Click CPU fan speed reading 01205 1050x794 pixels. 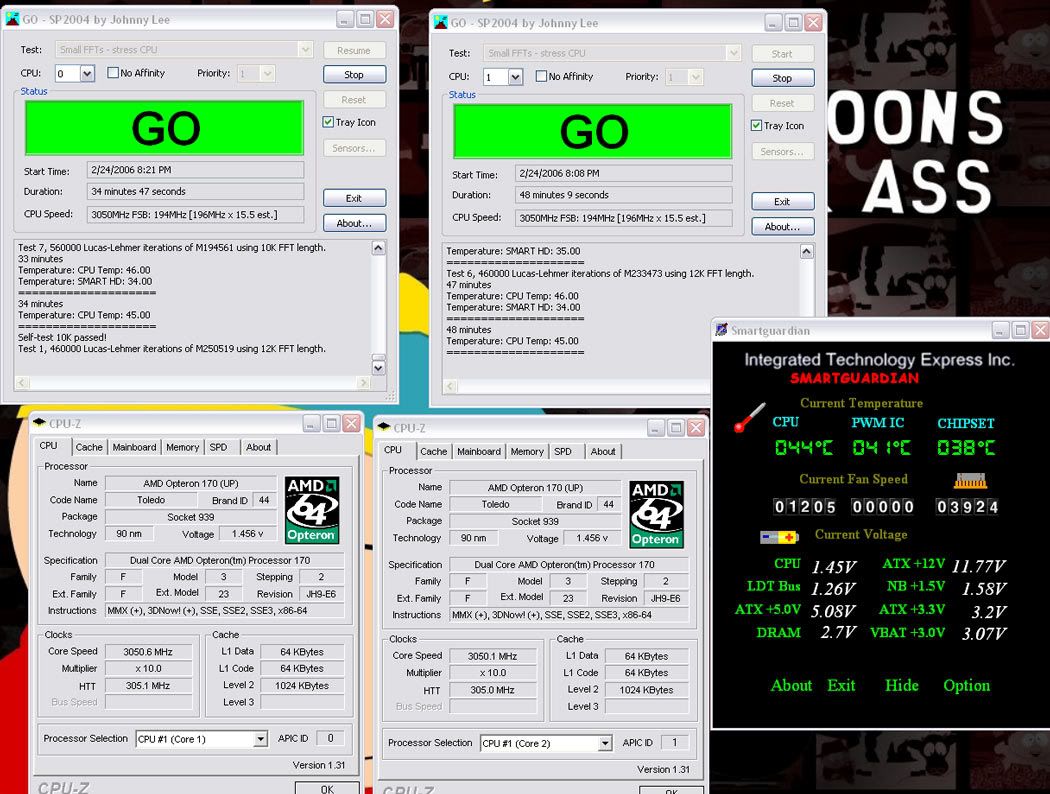click(x=805, y=507)
